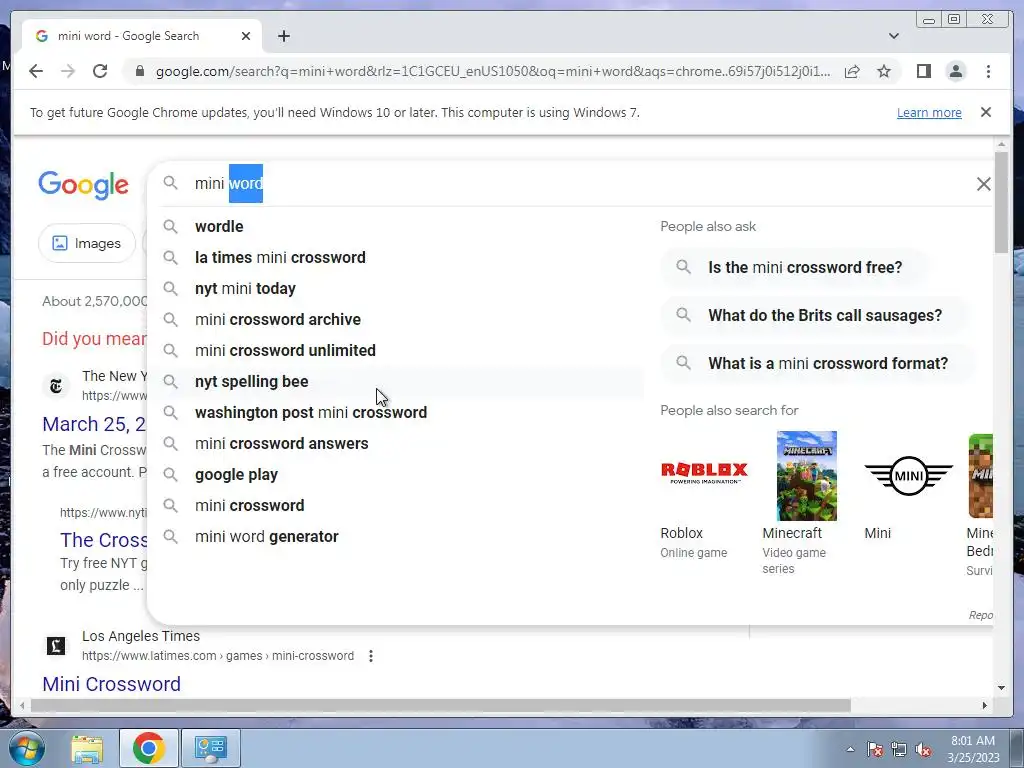
Task: Open Los Angeles Times result options menu
Action: [371, 656]
